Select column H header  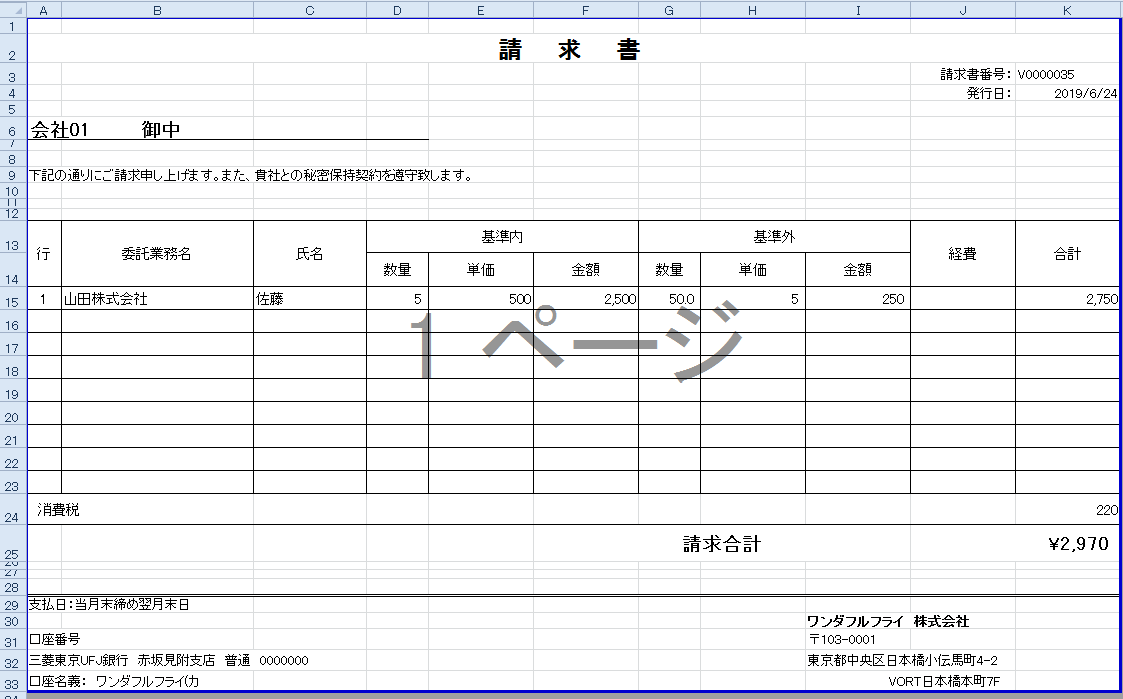pyautogui.click(x=753, y=10)
